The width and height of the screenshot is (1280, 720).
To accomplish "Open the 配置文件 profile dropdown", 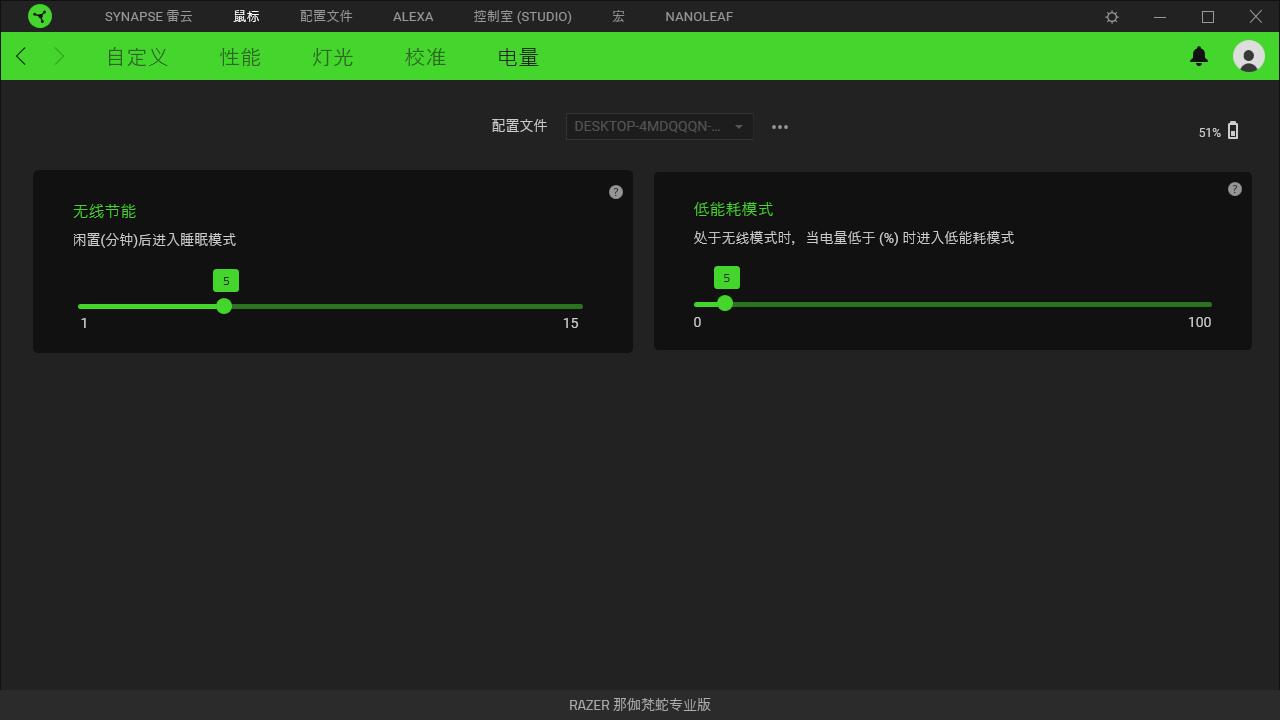I will tap(660, 126).
